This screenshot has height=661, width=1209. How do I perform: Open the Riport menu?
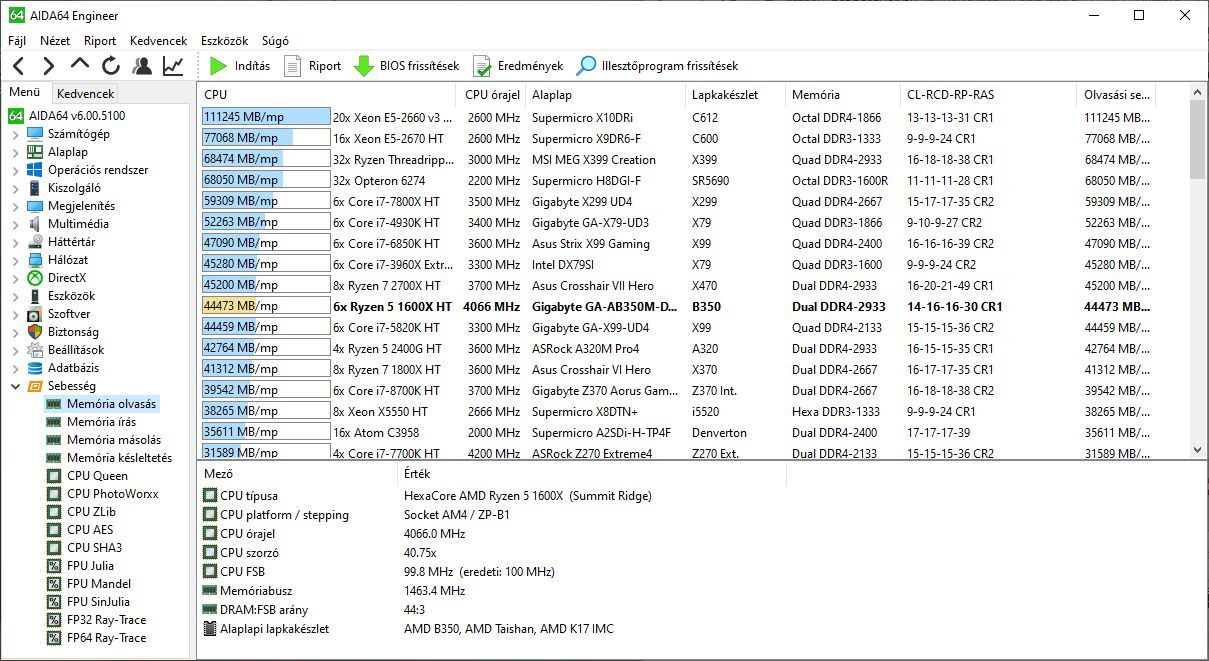pos(100,41)
